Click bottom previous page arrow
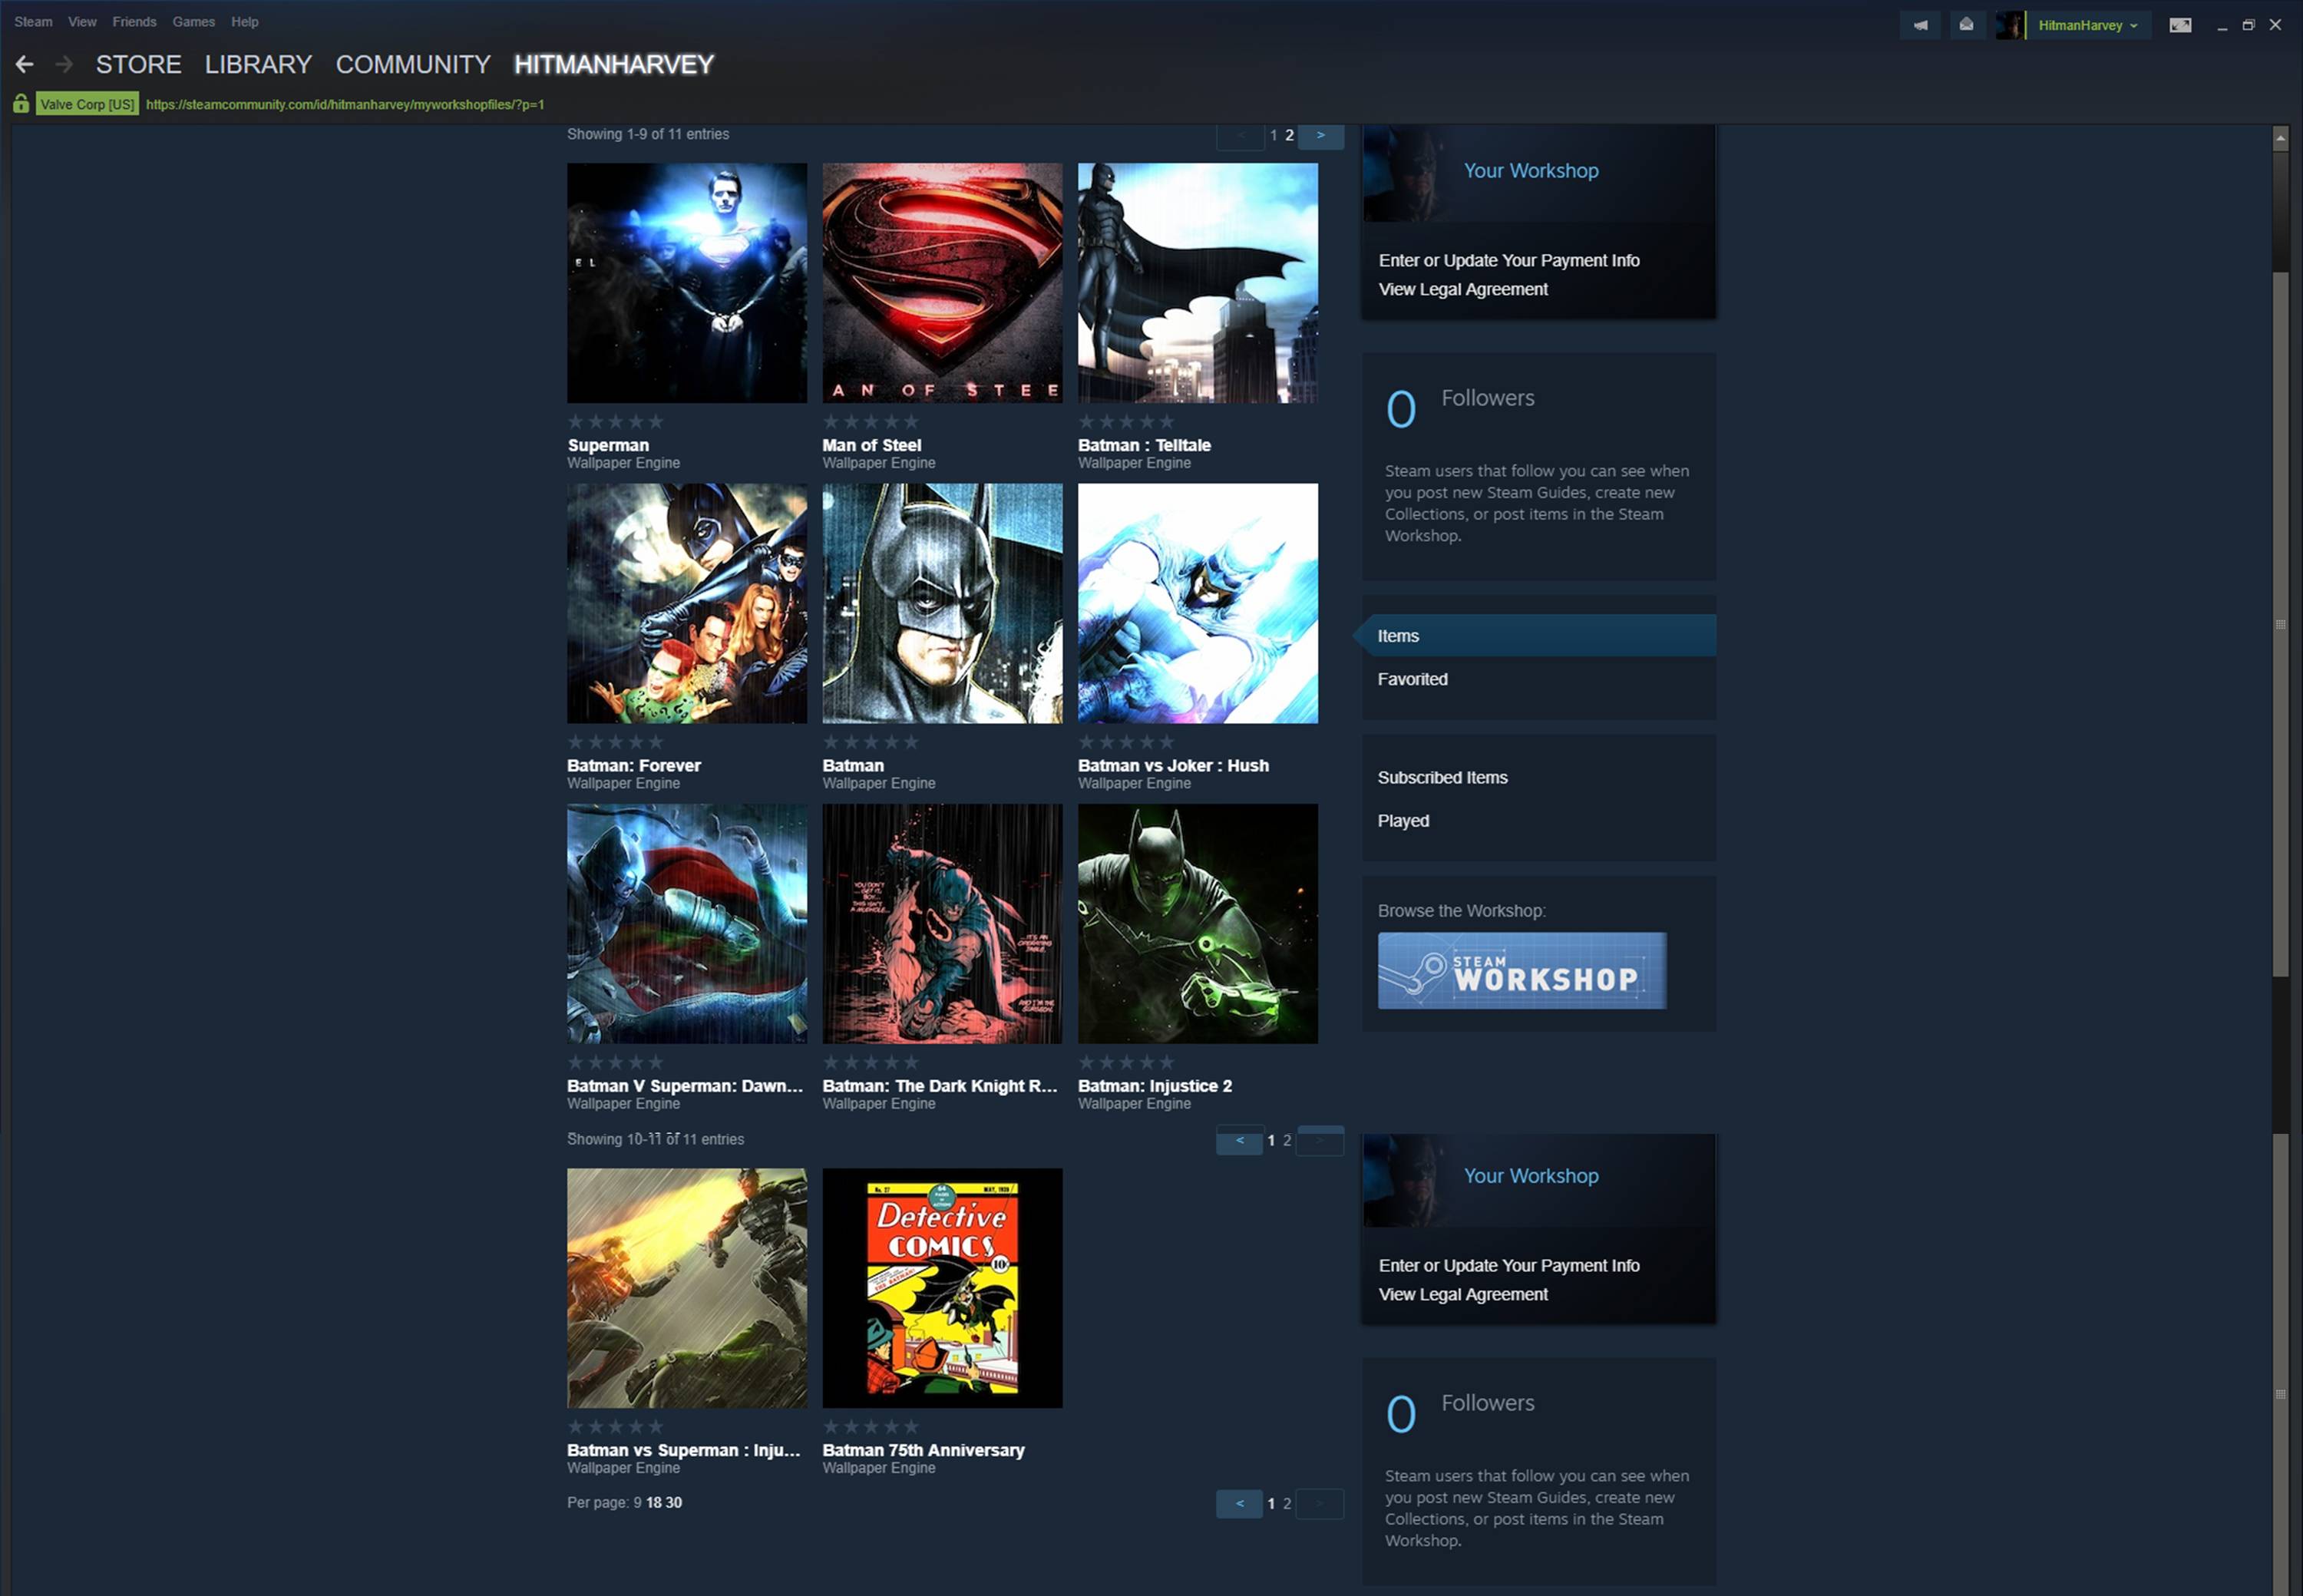2303x1596 pixels. [1239, 1503]
